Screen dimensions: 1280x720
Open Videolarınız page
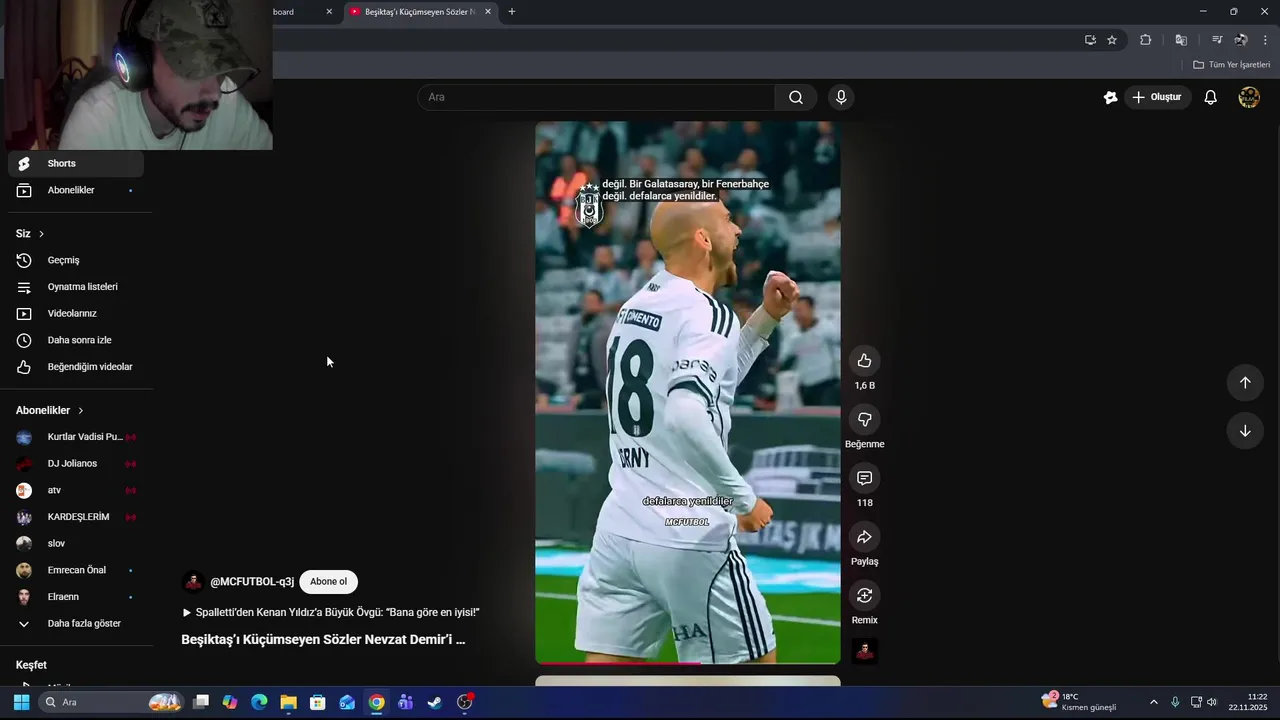pyautogui.click(x=76, y=313)
